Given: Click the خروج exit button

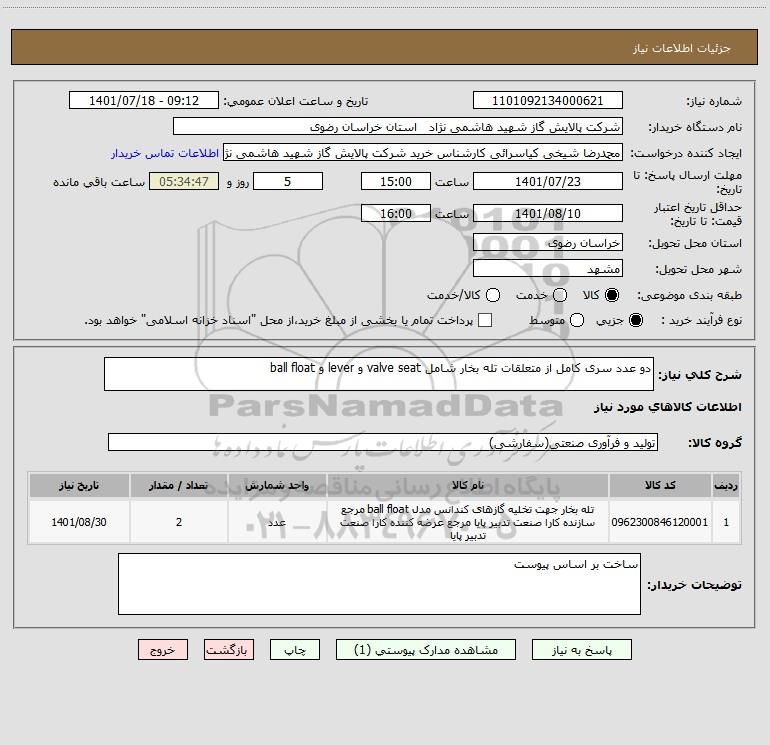Looking at the screenshot, I should click(163, 650).
